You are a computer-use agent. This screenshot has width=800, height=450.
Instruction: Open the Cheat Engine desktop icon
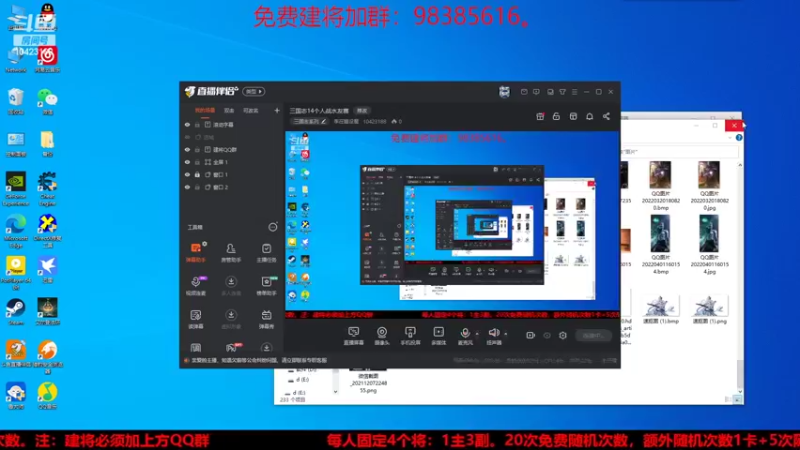[47, 189]
